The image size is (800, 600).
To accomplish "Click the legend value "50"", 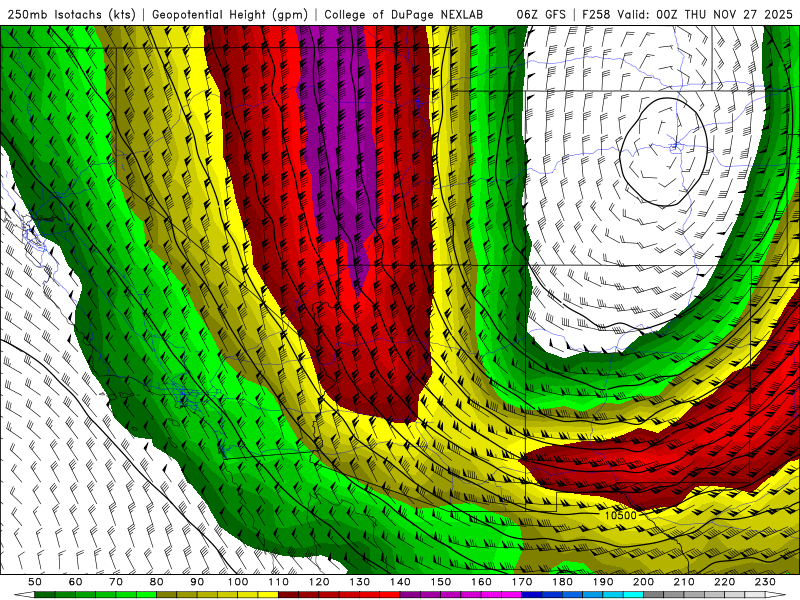I will pos(35,582).
